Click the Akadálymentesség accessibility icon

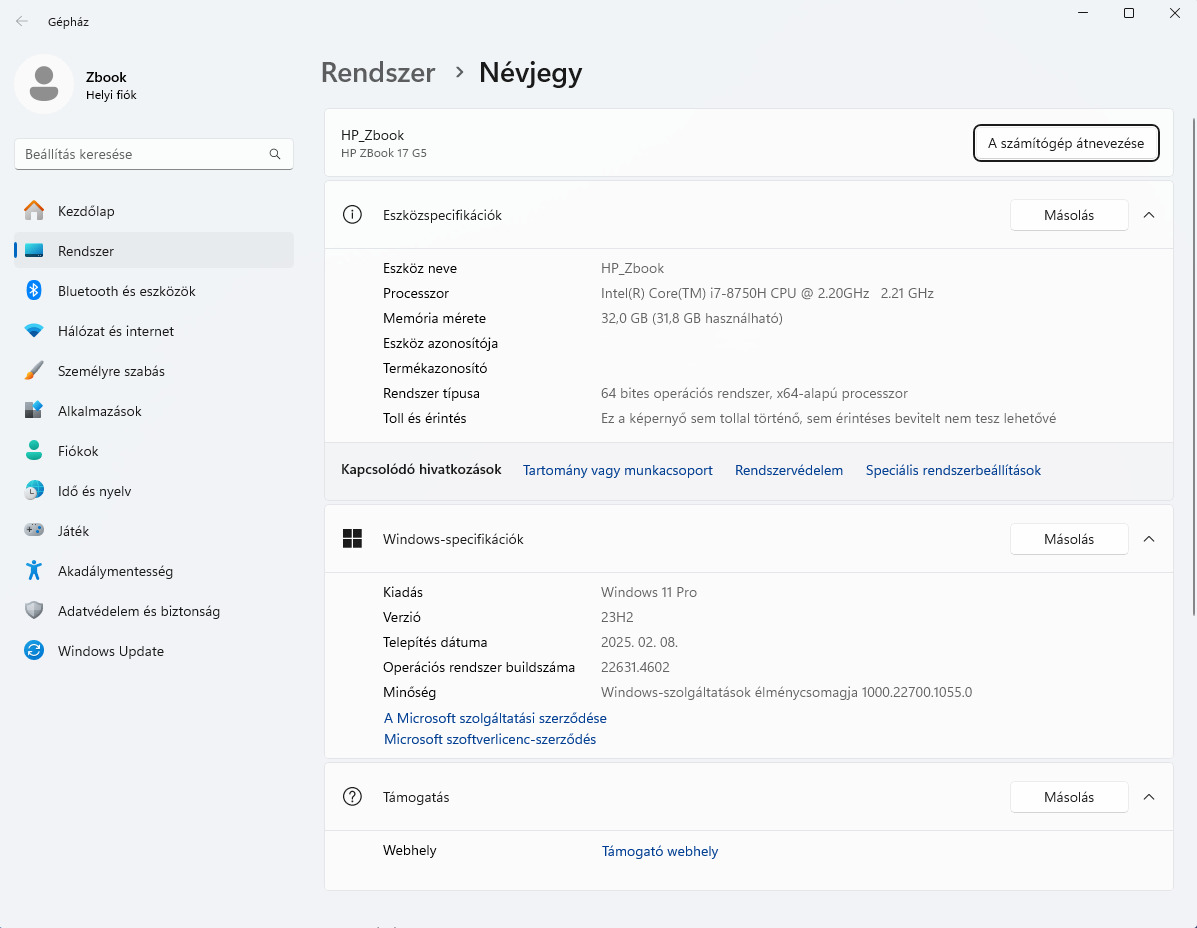click(34, 570)
